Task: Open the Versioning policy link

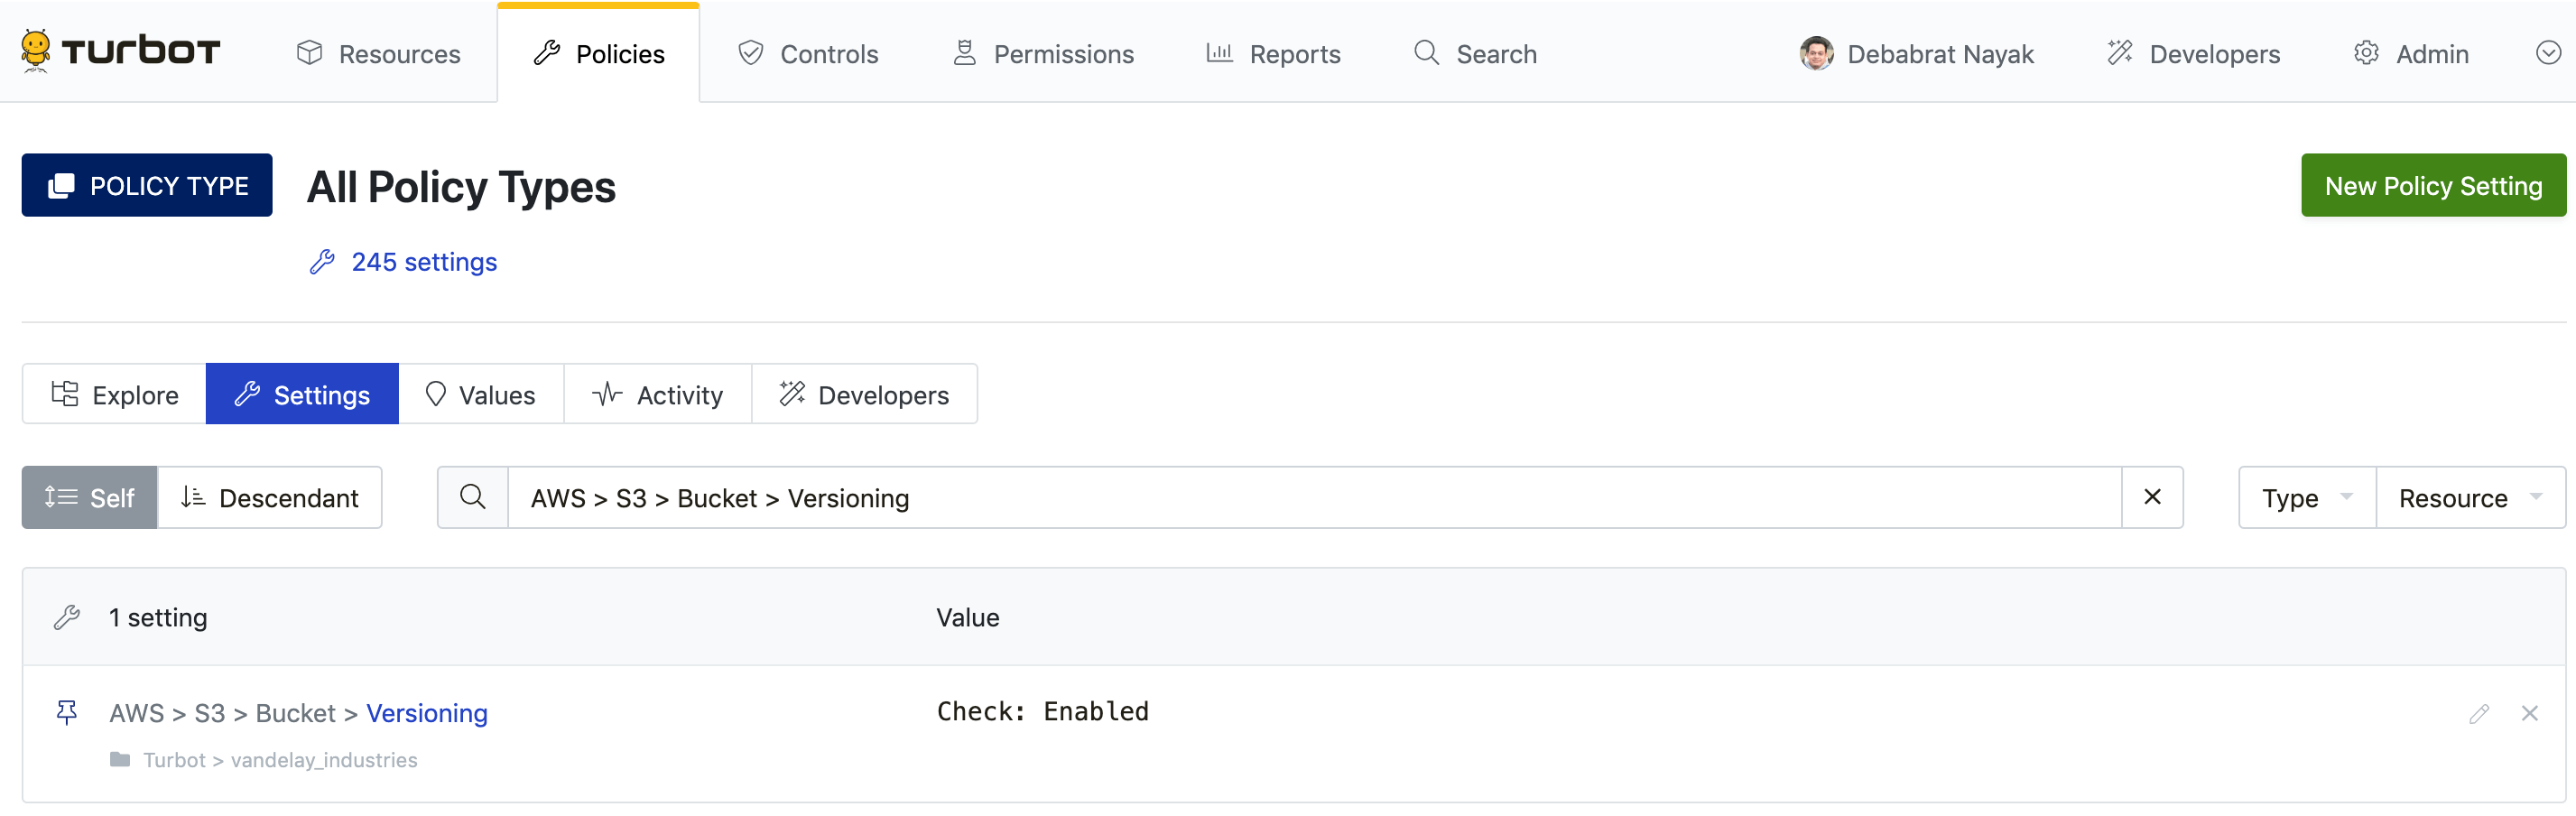Action: coord(427,713)
